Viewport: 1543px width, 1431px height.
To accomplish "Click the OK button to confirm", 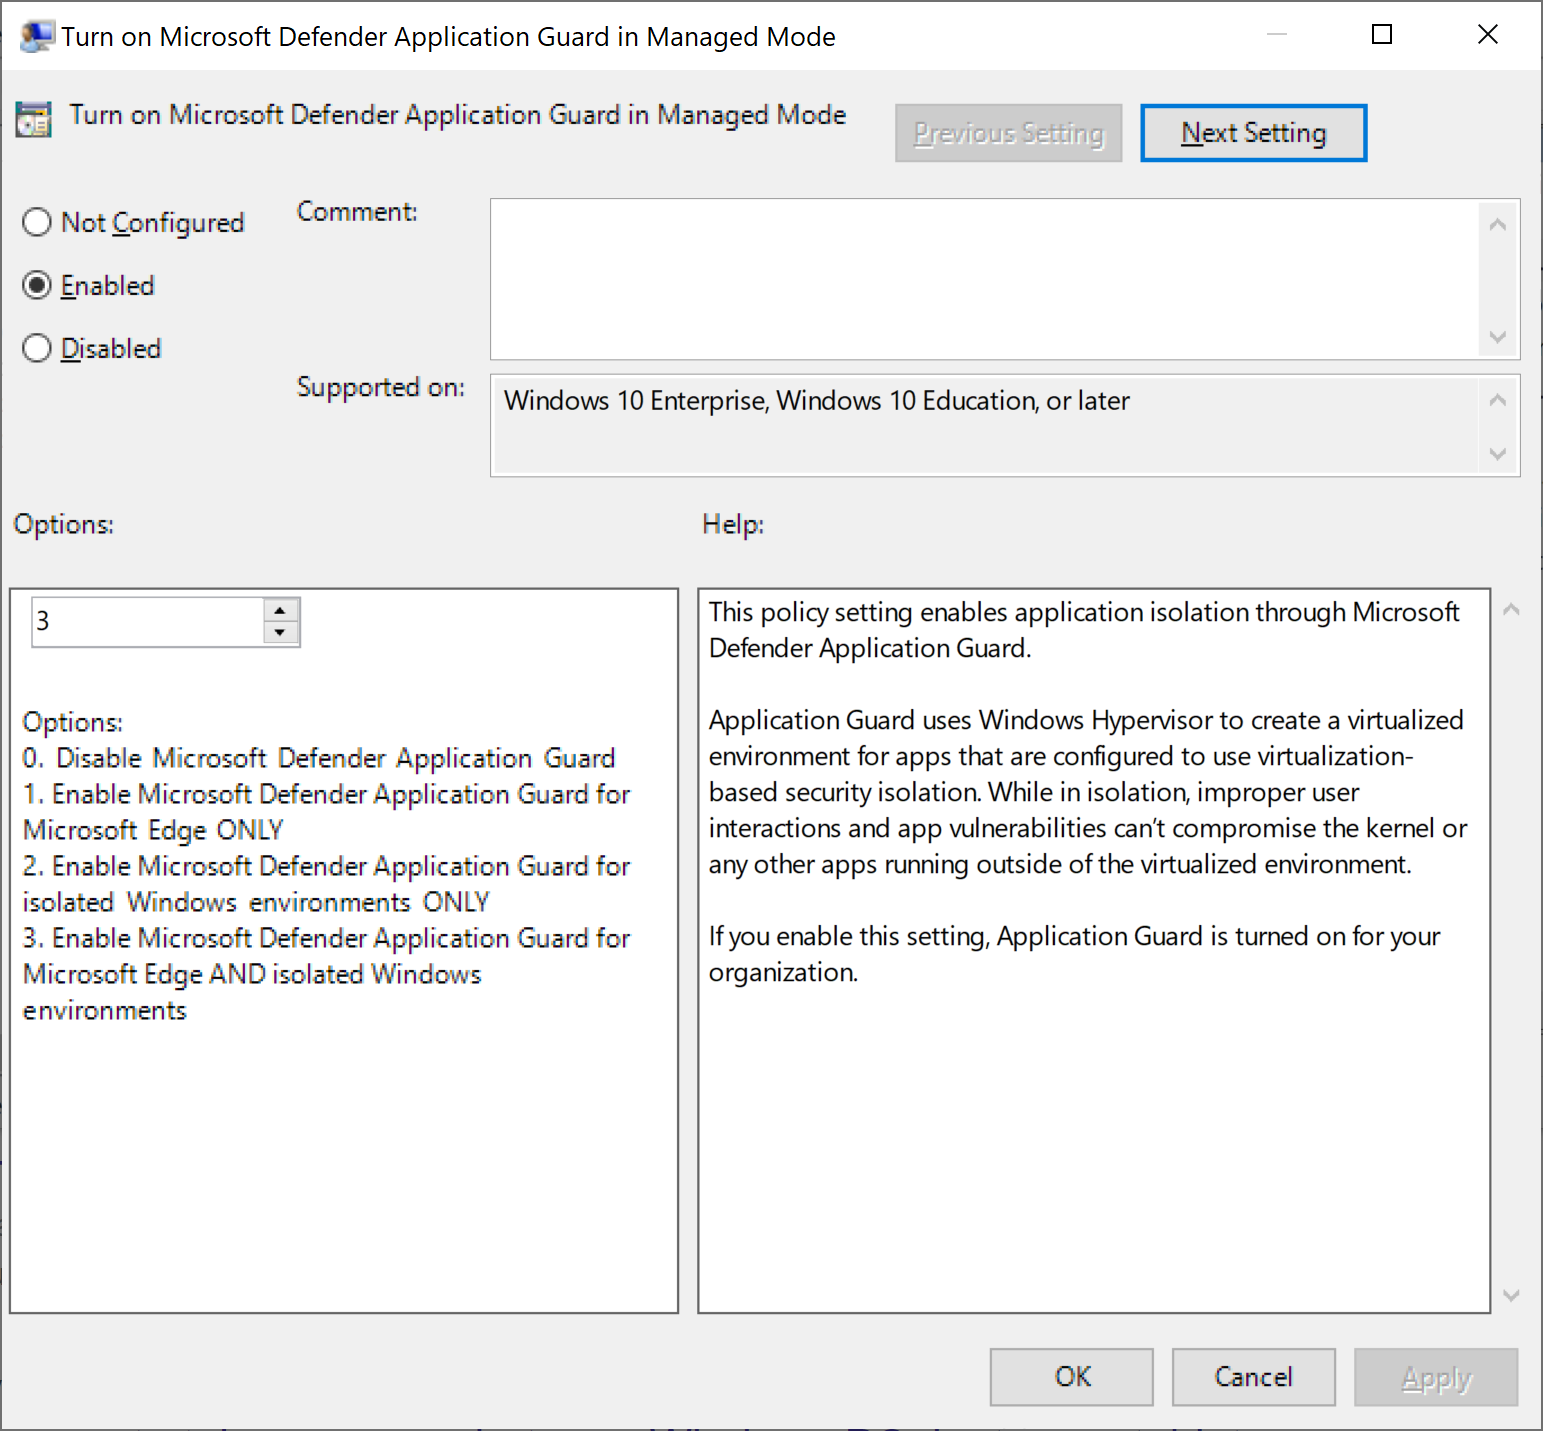I will click(1070, 1376).
